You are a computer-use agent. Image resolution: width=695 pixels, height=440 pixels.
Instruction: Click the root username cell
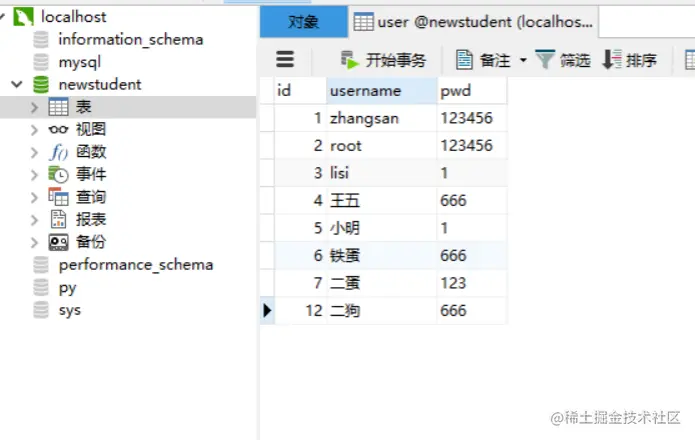click(x=382, y=146)
